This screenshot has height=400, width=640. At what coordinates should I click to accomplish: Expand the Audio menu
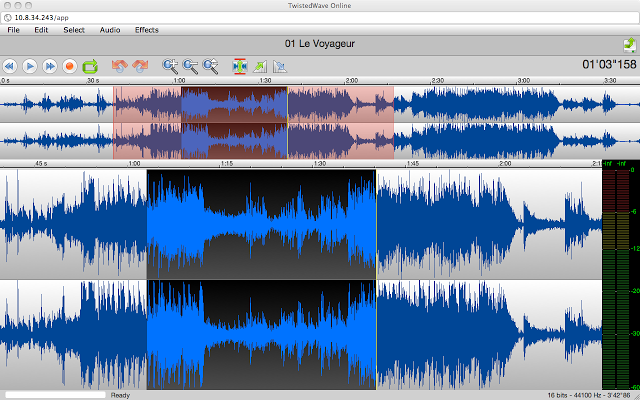pyautogui.click(x=110, y=30)
